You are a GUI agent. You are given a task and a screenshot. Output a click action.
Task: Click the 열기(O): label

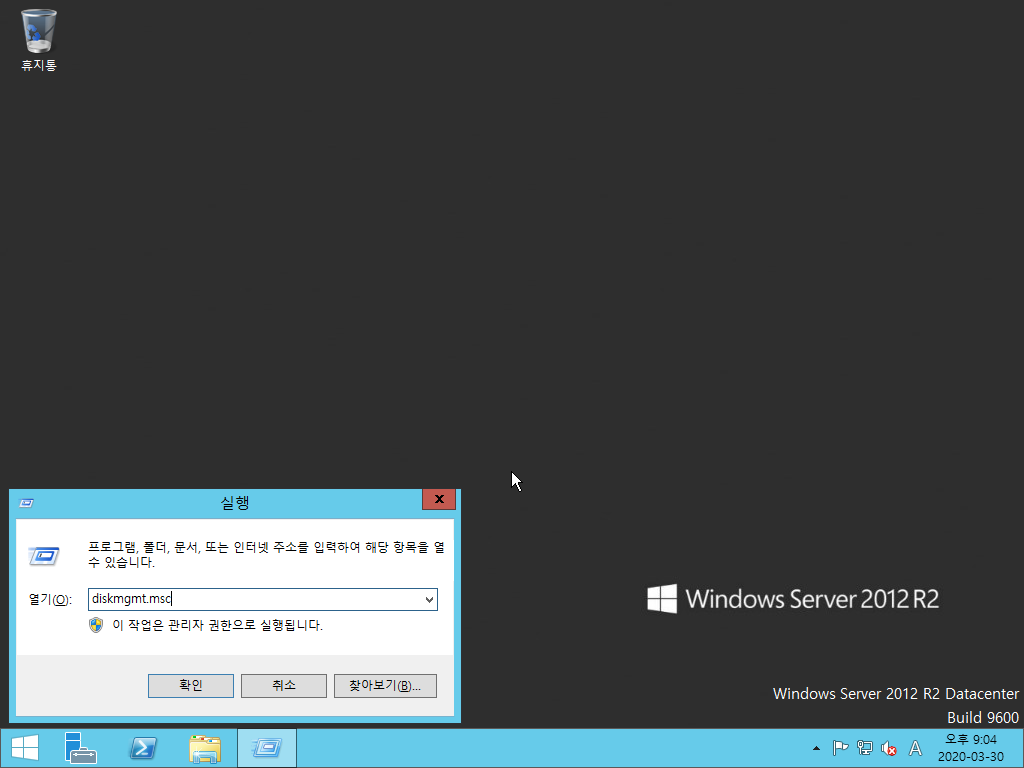tap(50, 600)
